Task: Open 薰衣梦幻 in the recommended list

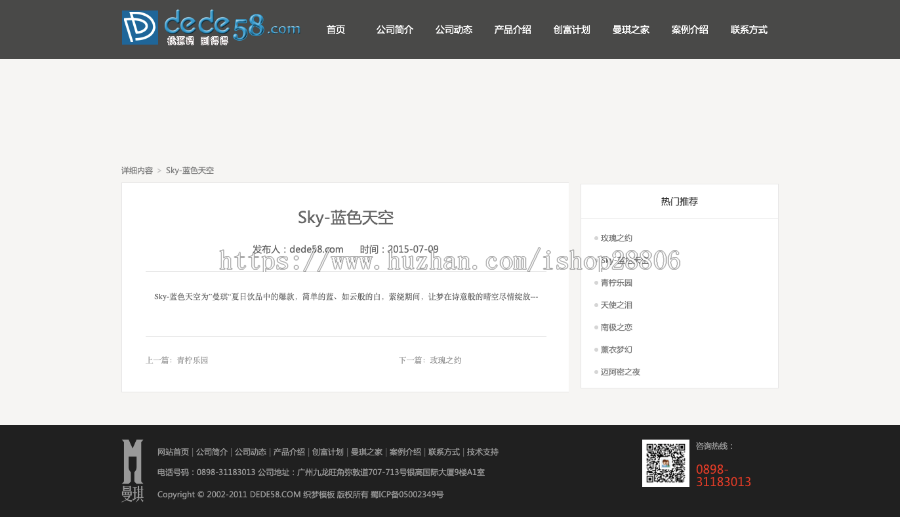Action: 616,349
